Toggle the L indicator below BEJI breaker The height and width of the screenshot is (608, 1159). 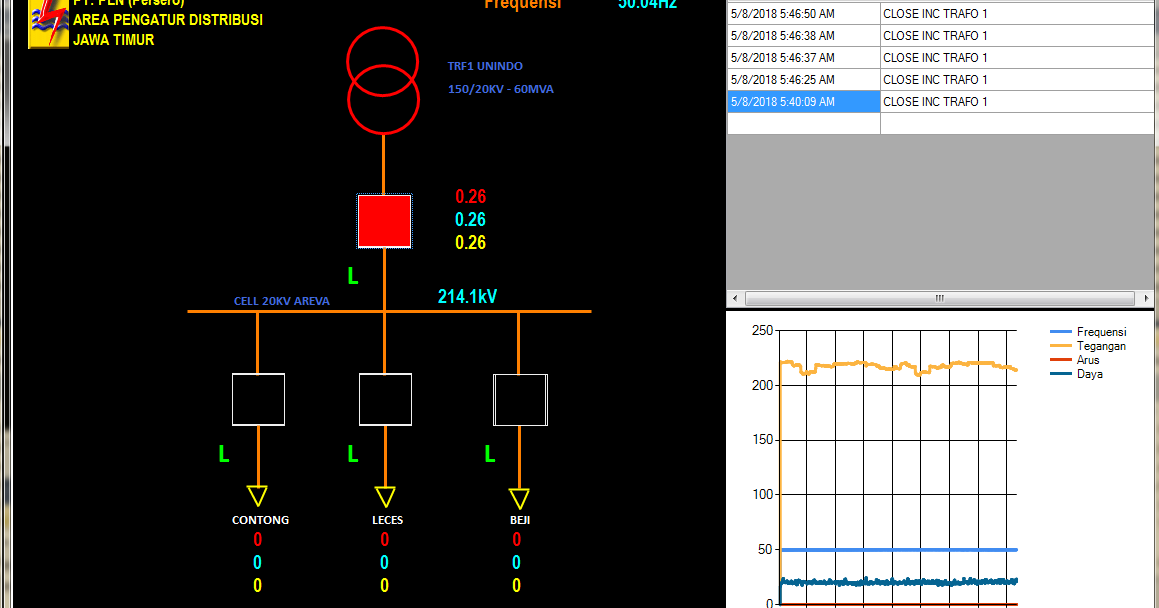tap(489, 453)
